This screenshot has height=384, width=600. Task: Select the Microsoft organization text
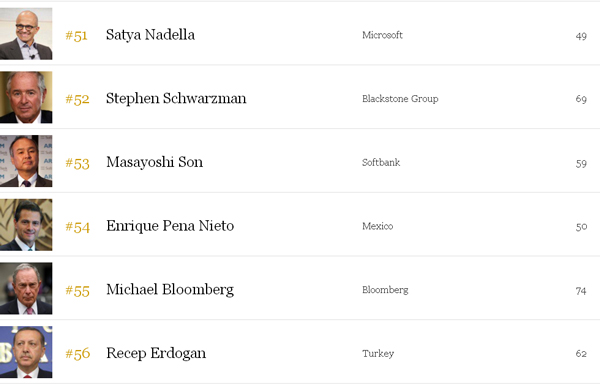pyautogui.click(x=382, y=35)
